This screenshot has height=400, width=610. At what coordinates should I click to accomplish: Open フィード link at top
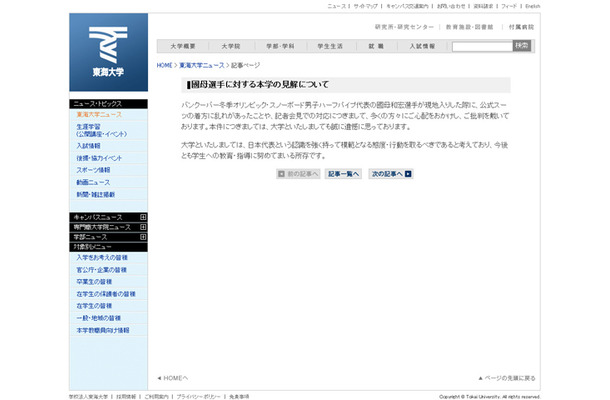[x=509, y=6]
